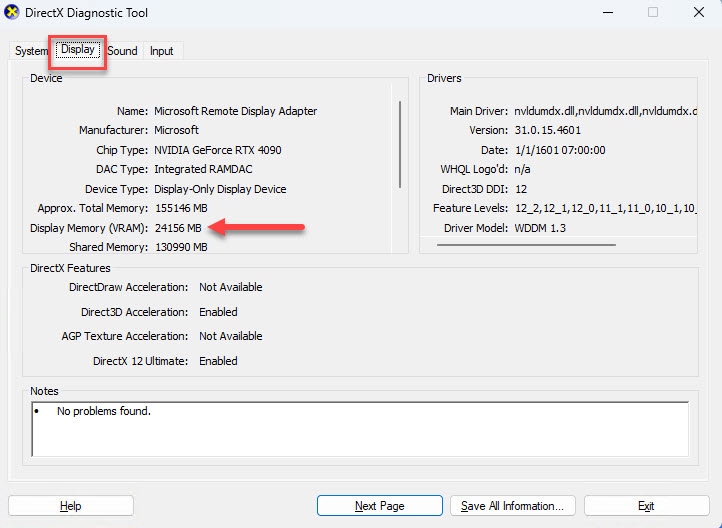Click the DirectX icon in the title bar
The image size is (722, 528).
pos(14,13)
